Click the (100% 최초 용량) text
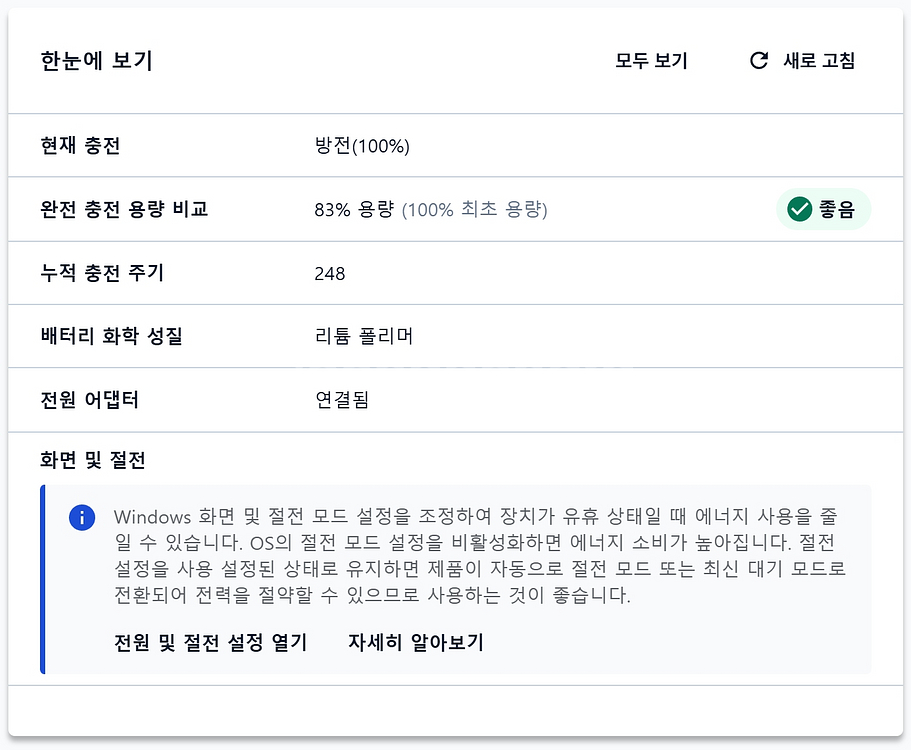 475,209
